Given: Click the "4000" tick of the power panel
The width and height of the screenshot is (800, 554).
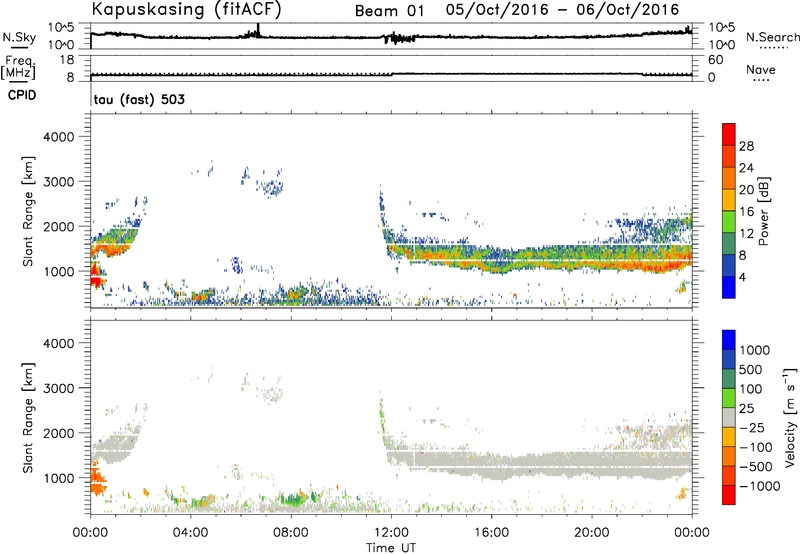Looking at the screenshot, I should (59, 137).
